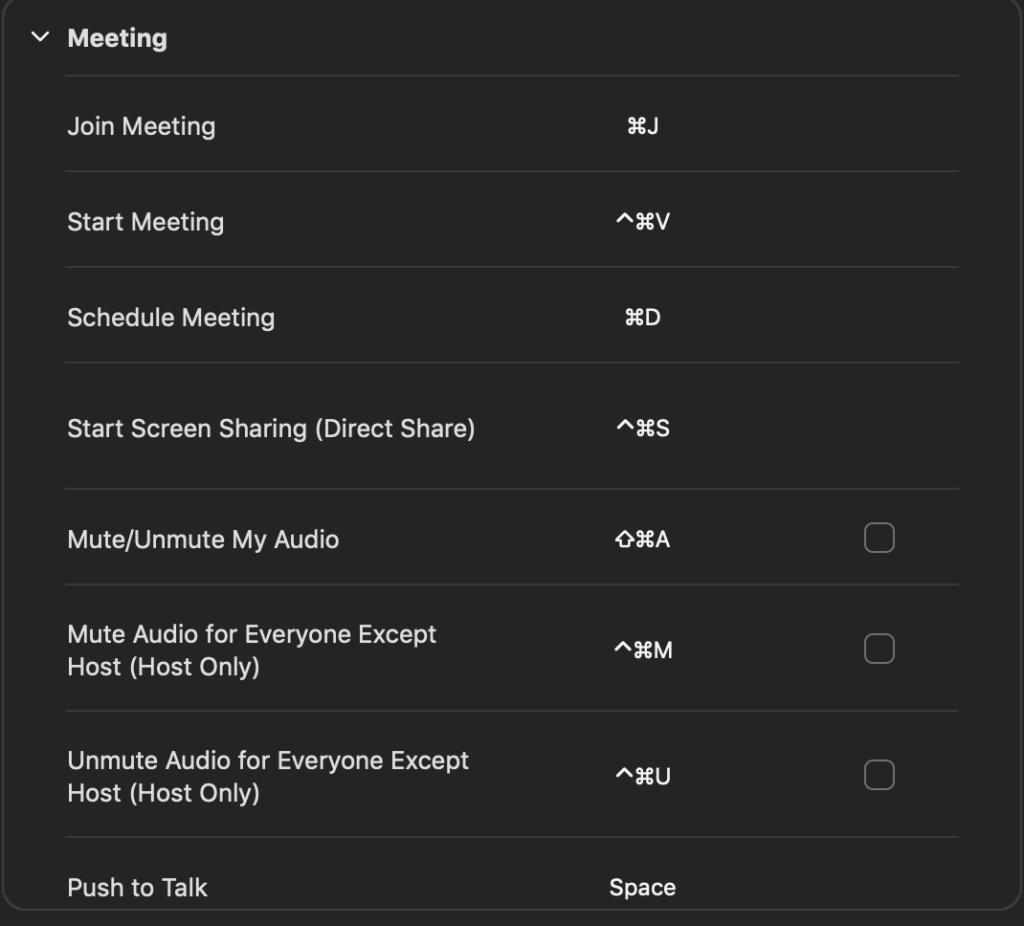Click the Mute/Unmute My Audio label
The image size is (1024, 926).
pyautogui.click(x=203, y=540)
